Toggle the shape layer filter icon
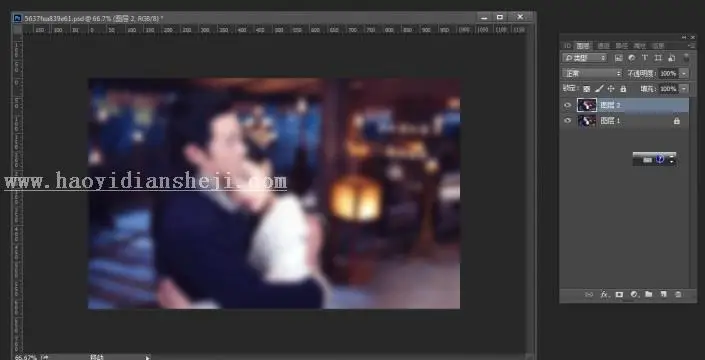 pos(658,58)
